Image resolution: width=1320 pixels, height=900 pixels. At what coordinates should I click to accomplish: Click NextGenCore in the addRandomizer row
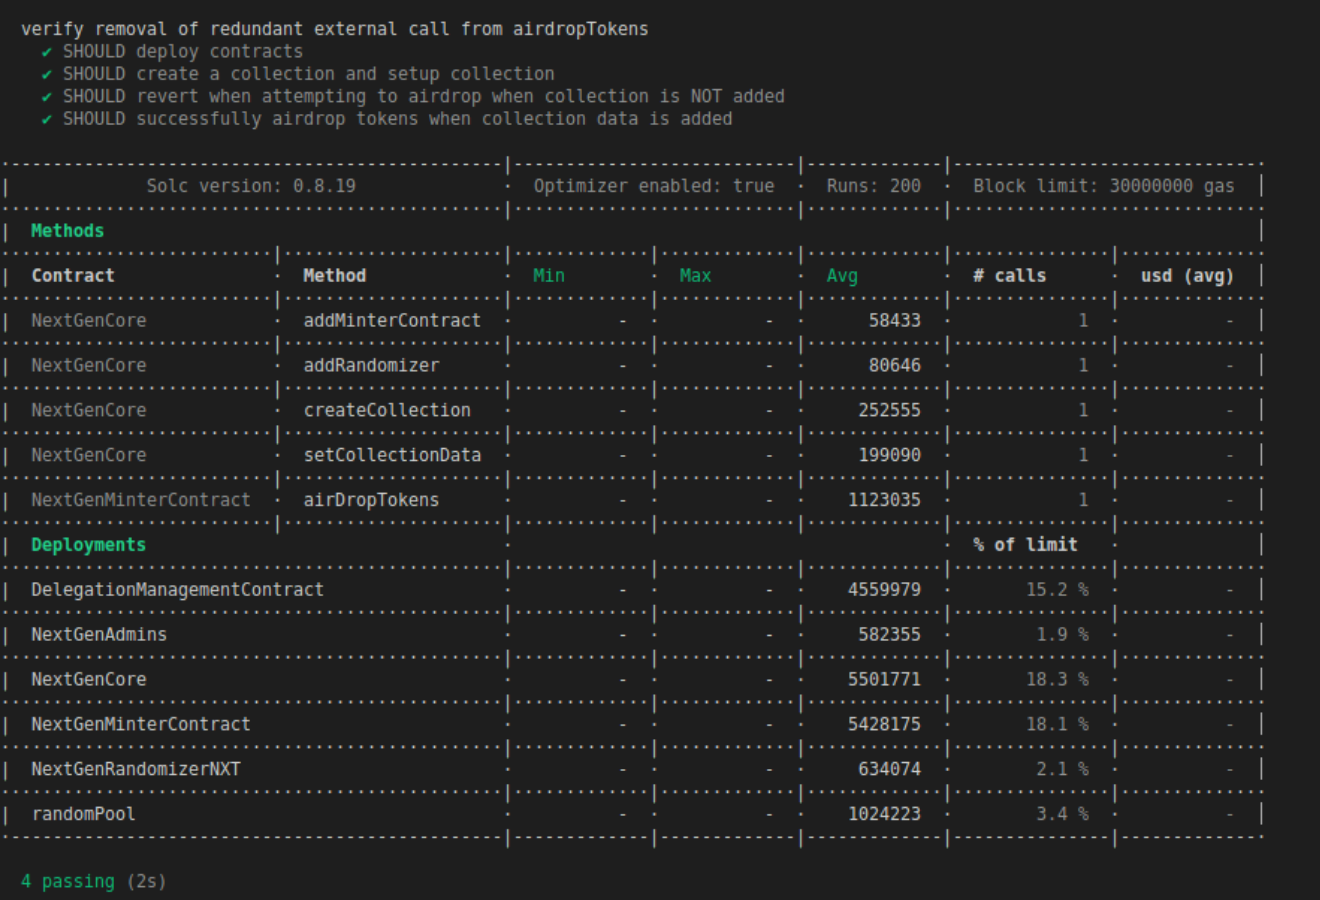pos(89,366)
